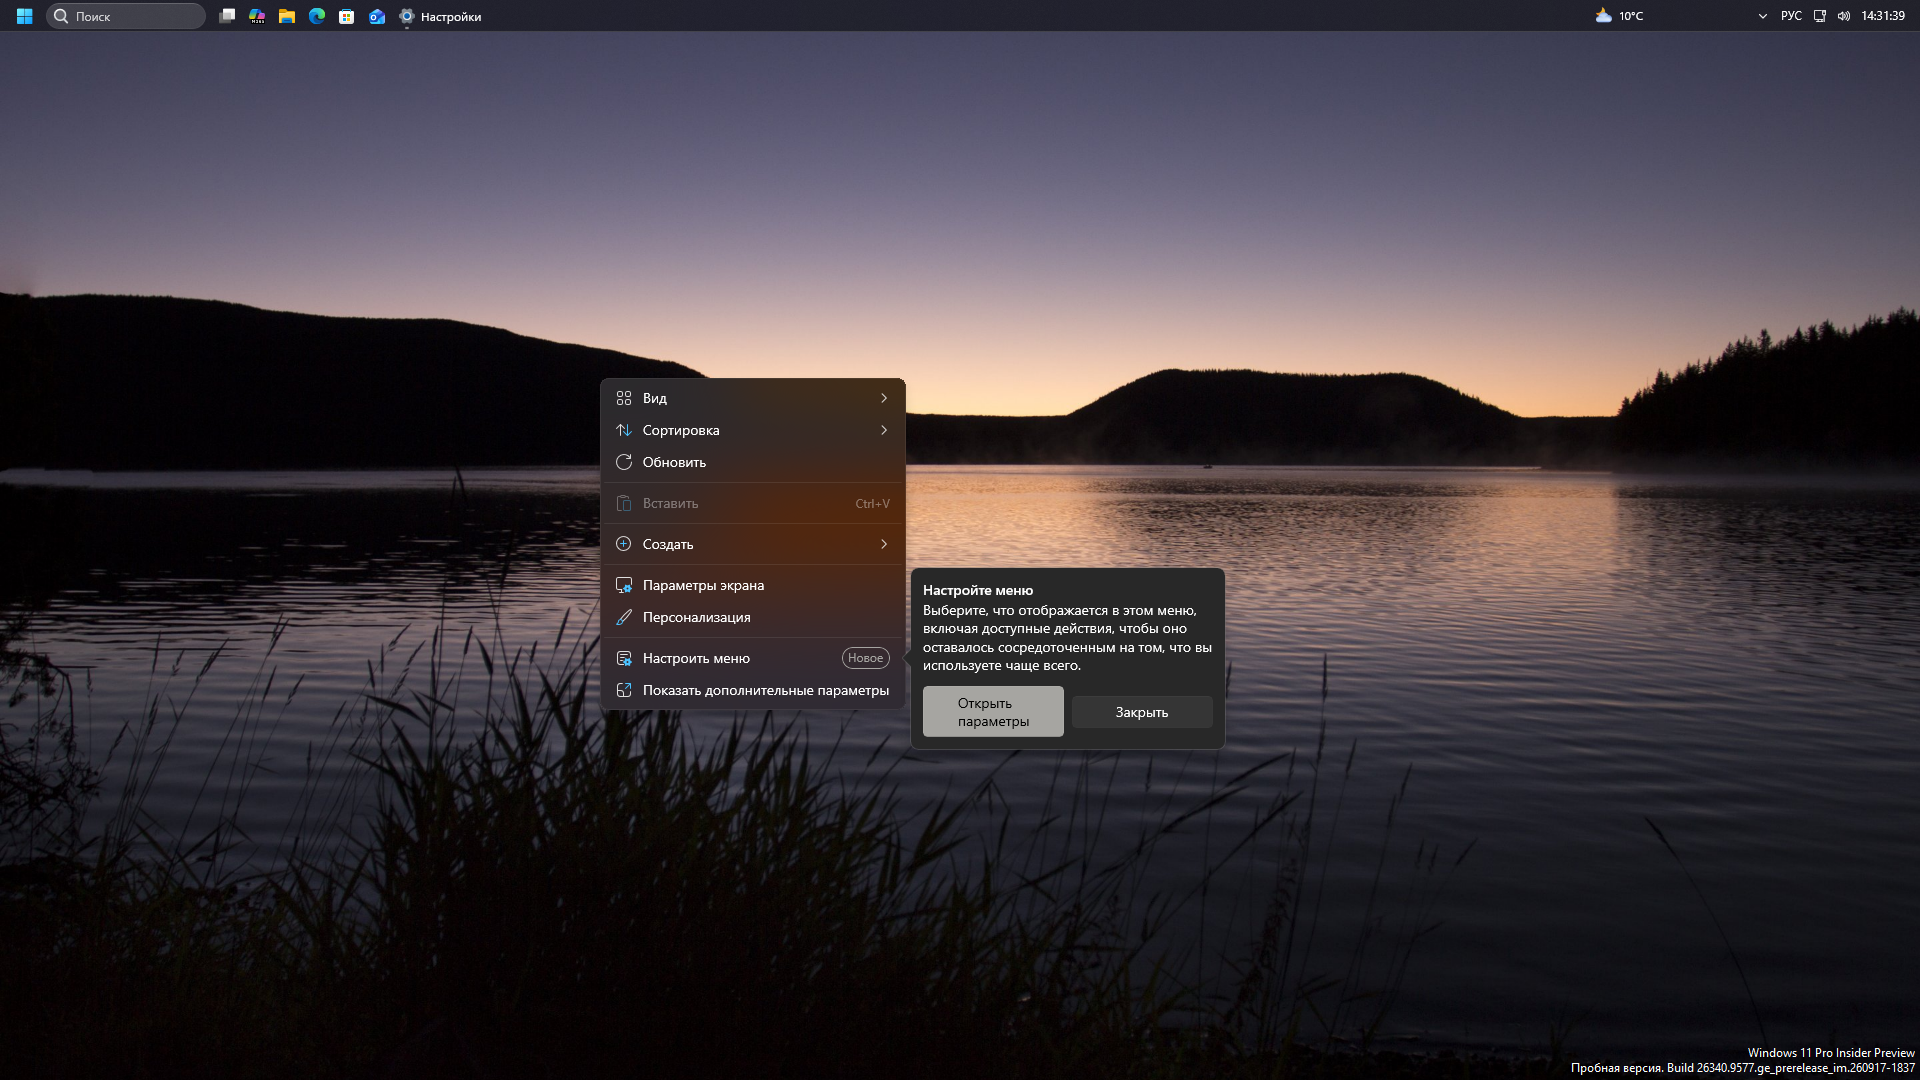Switch to the Настройки taskbar app

(440, 16)
